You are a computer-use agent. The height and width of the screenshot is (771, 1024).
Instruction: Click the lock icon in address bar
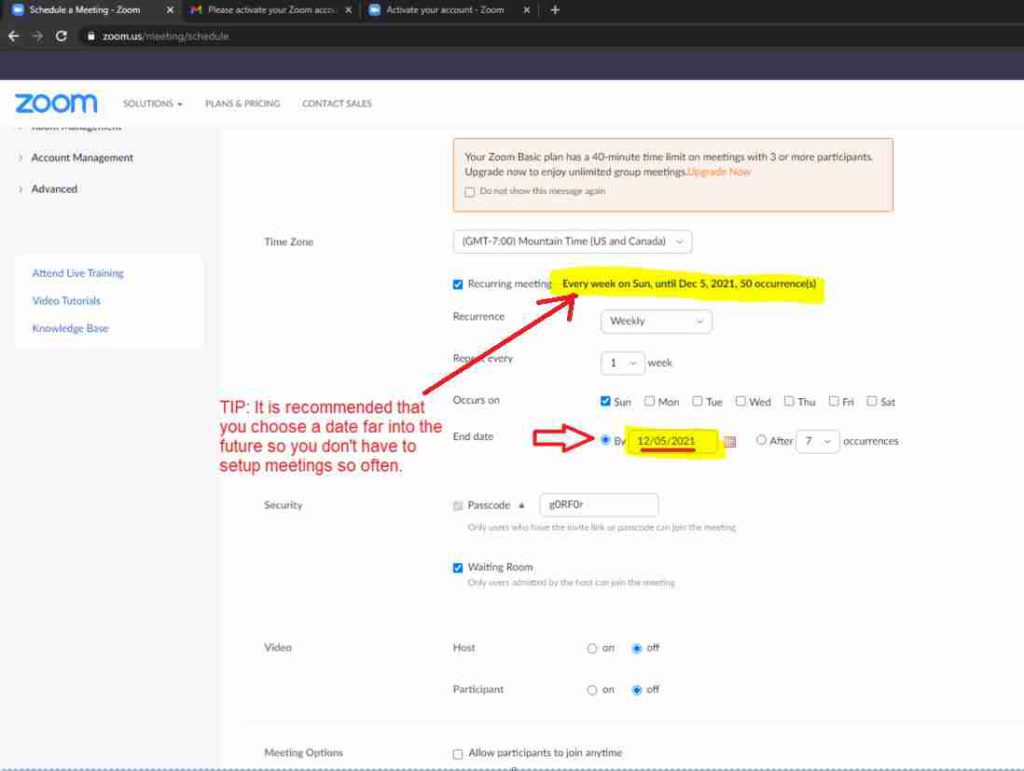[x=91, y=36]
